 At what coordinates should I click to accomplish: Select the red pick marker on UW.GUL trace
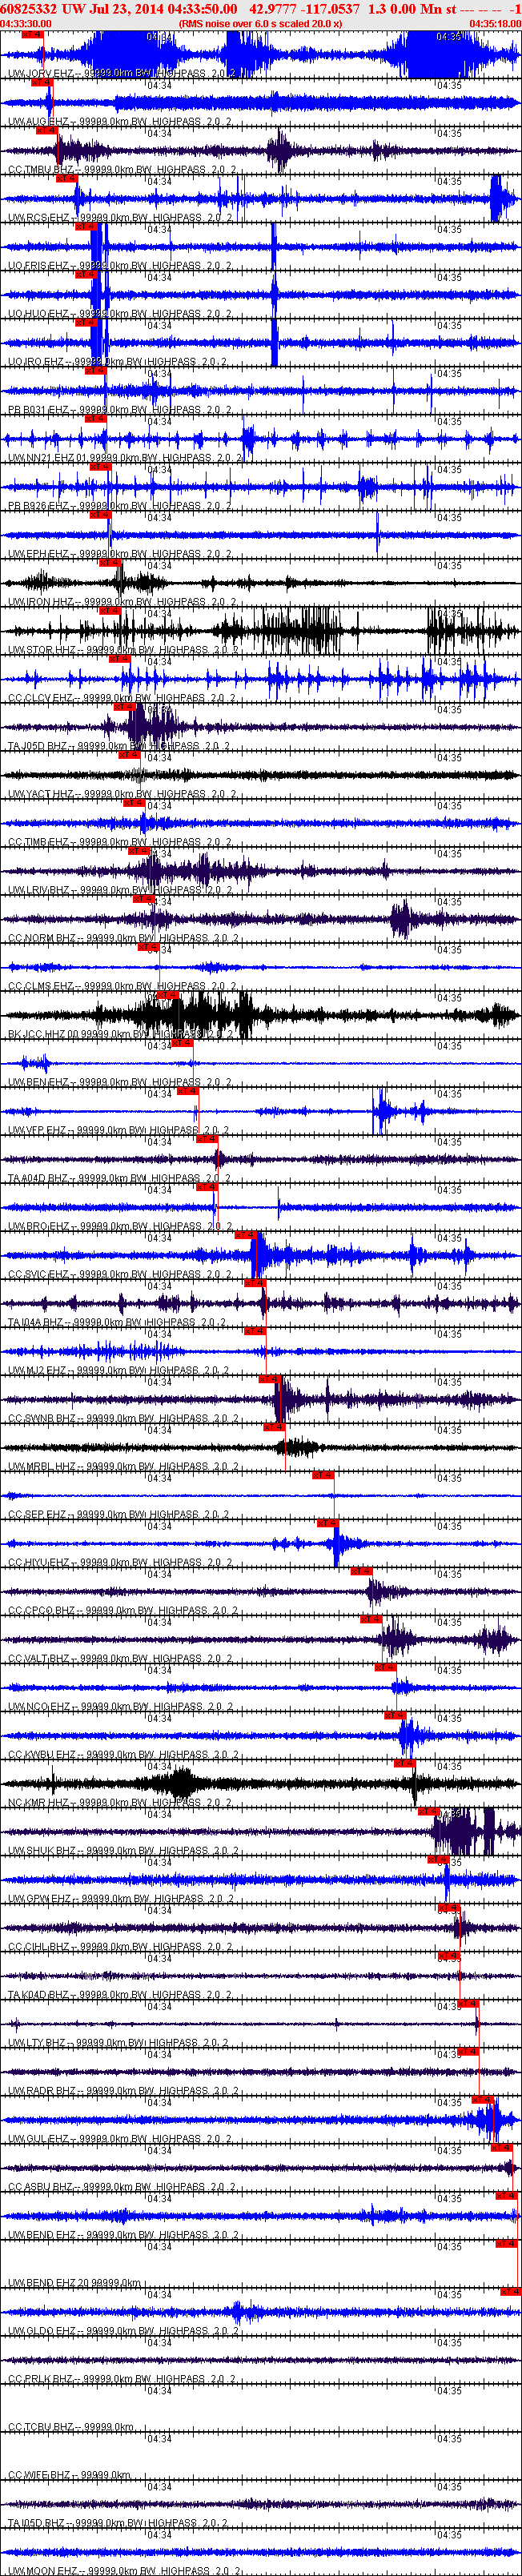coord(482,2100)
